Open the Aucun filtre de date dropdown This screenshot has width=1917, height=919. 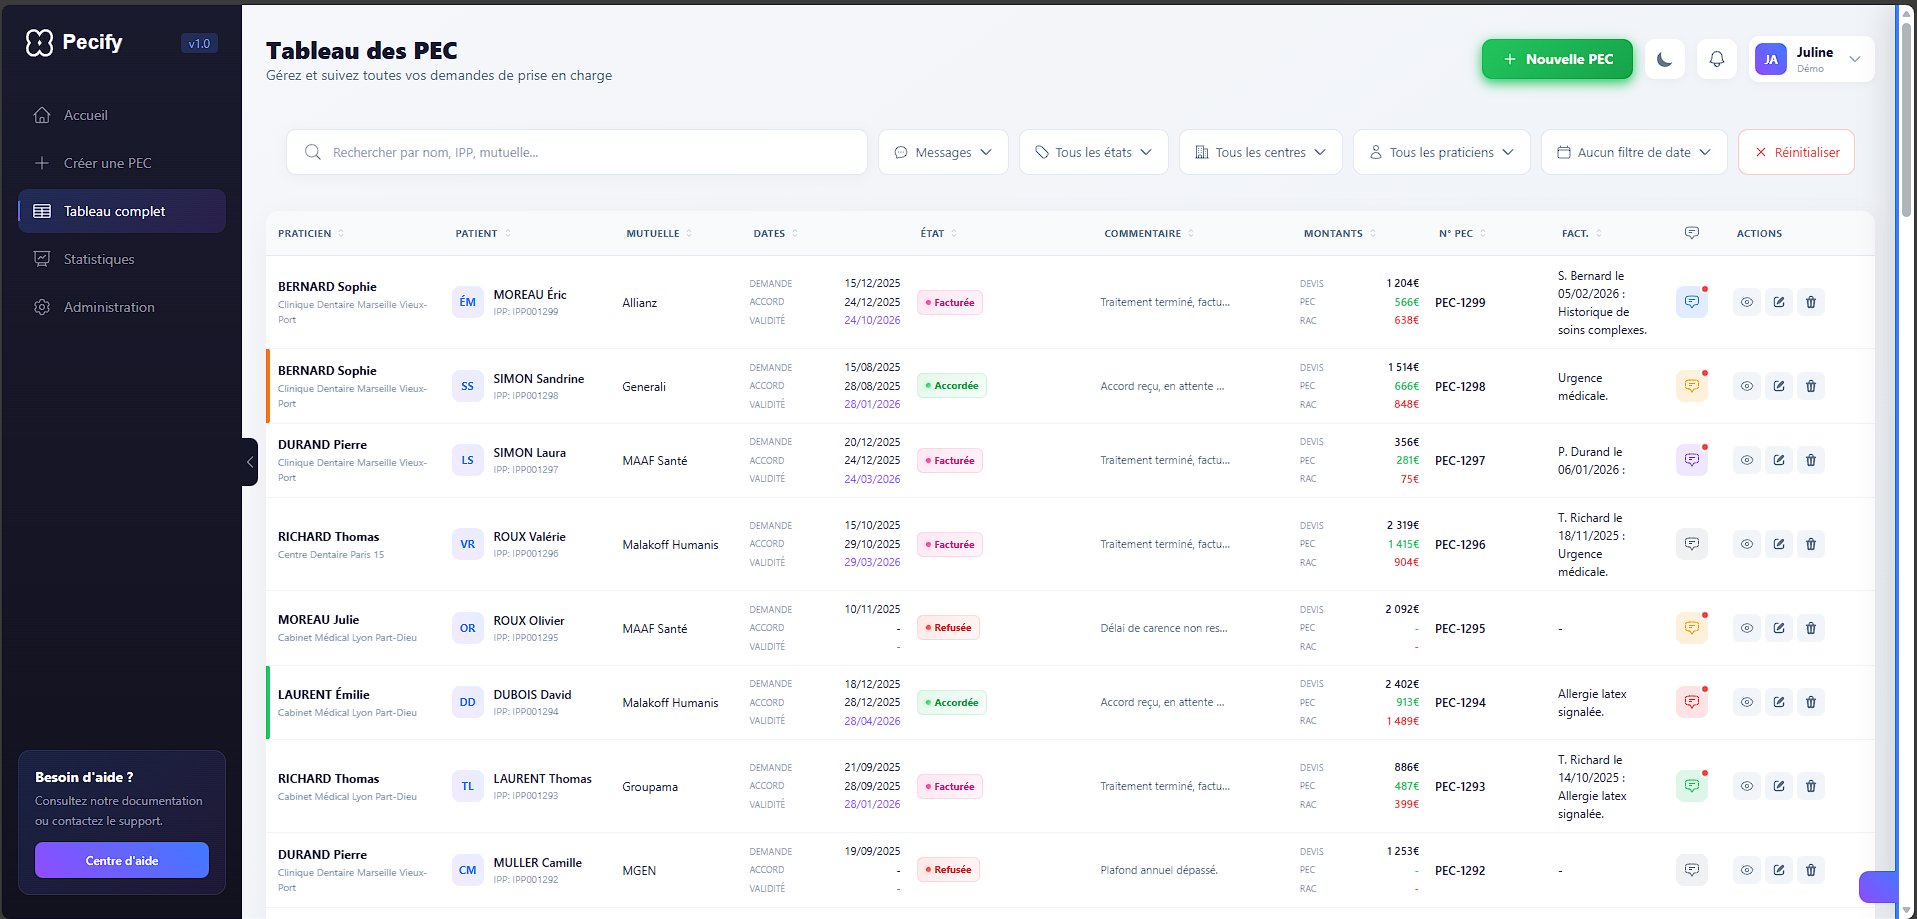pyautogui.click(x=1633, y=152)
